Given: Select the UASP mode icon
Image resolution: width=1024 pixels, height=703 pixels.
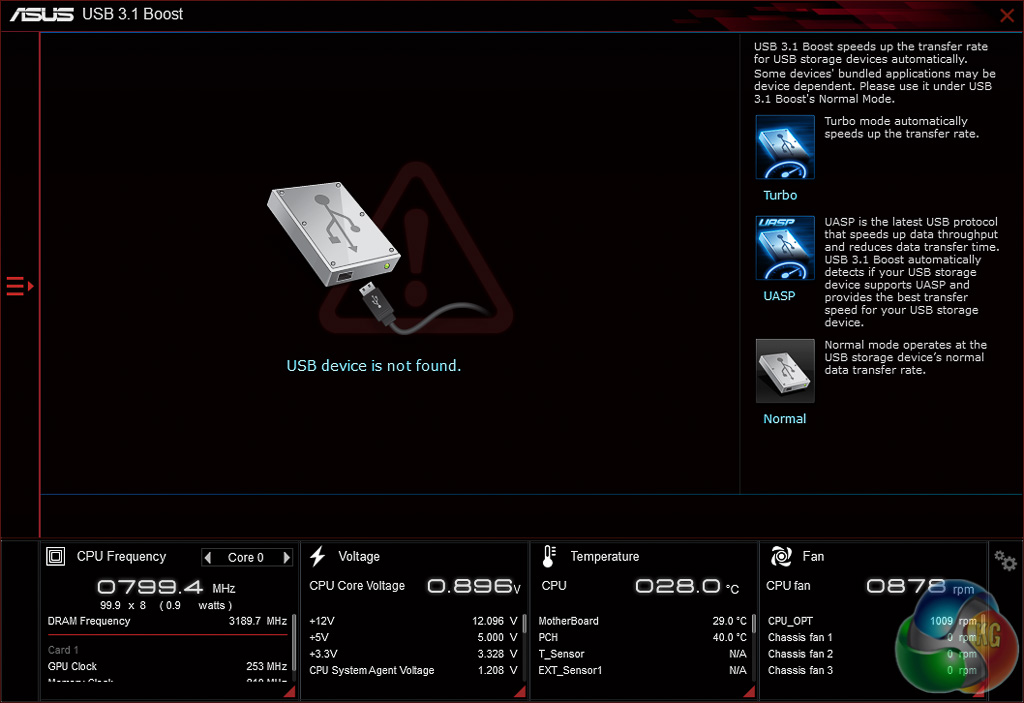Looking at the screenshot, I should 784,248.
